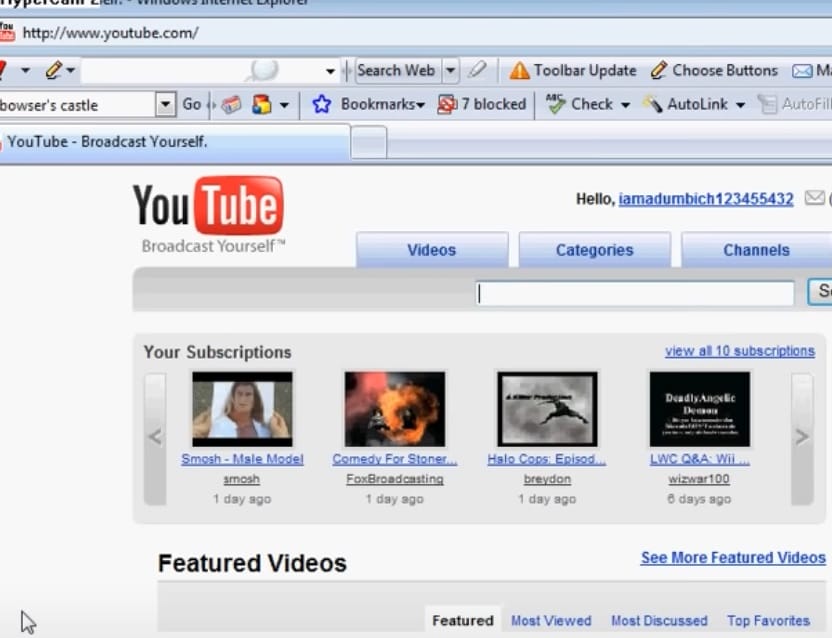
Task: Open view all 10 subscriptions link
Action: [x=740, y=351]
